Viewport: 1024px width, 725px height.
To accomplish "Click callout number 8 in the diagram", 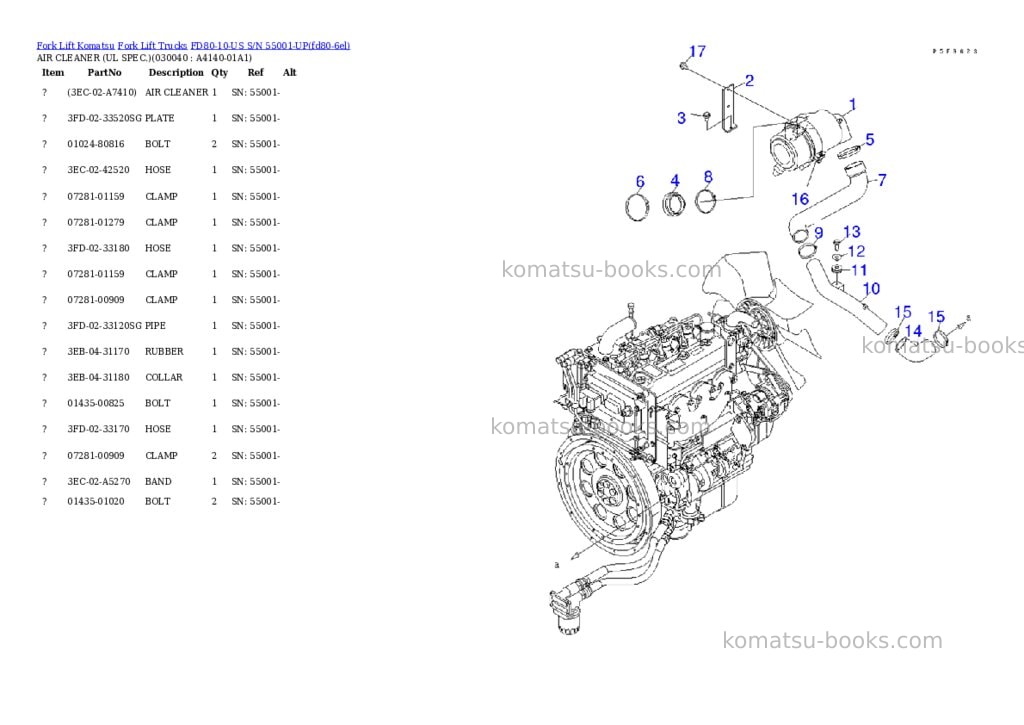I will 708,176.
